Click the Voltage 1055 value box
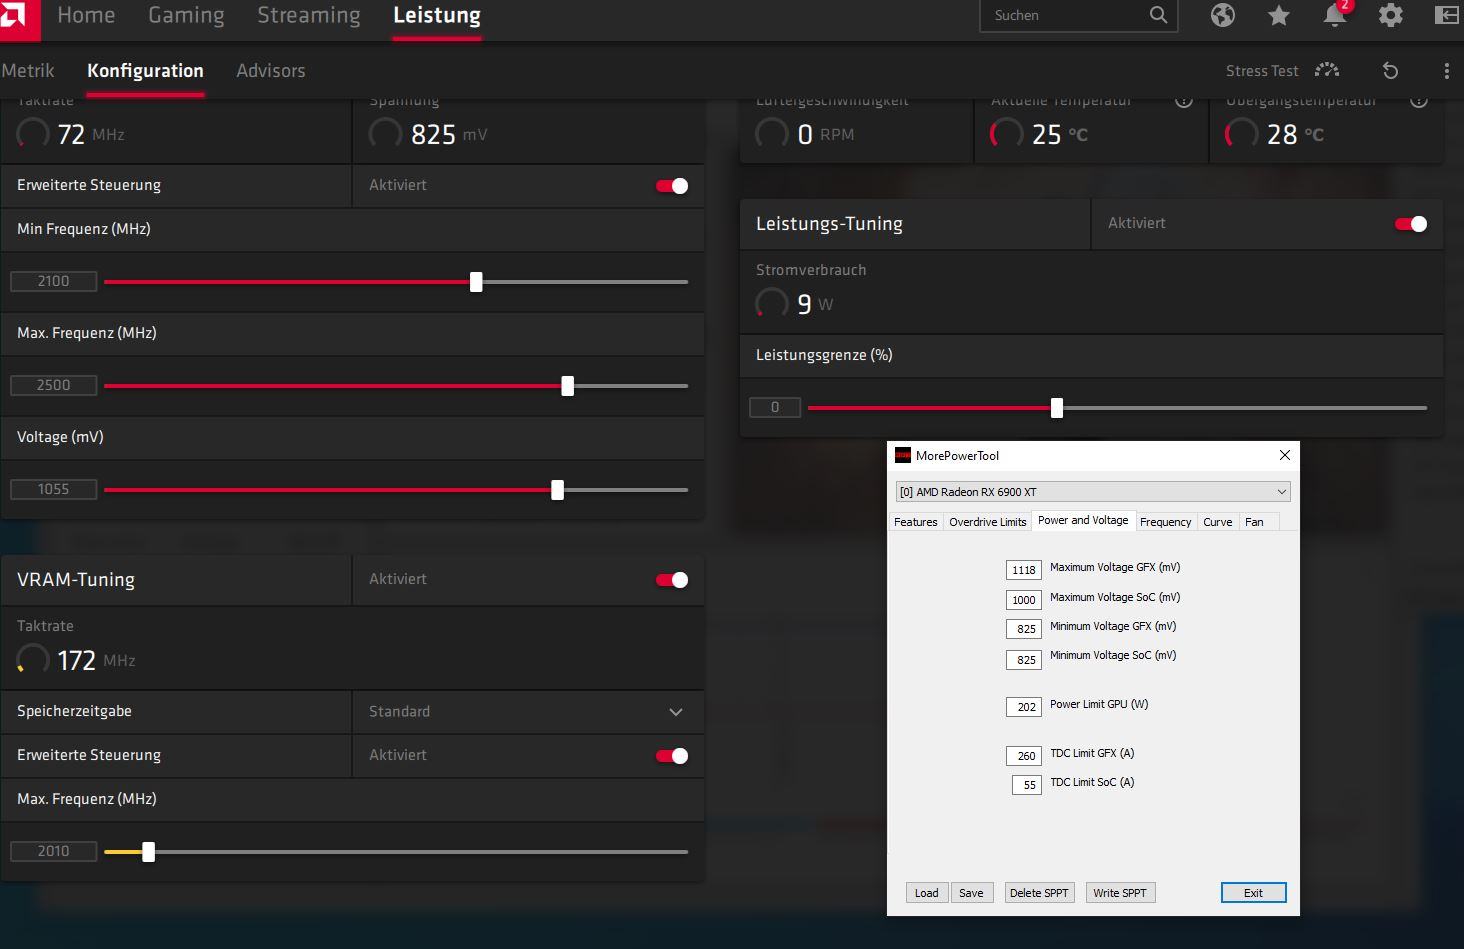 point(54,490)
